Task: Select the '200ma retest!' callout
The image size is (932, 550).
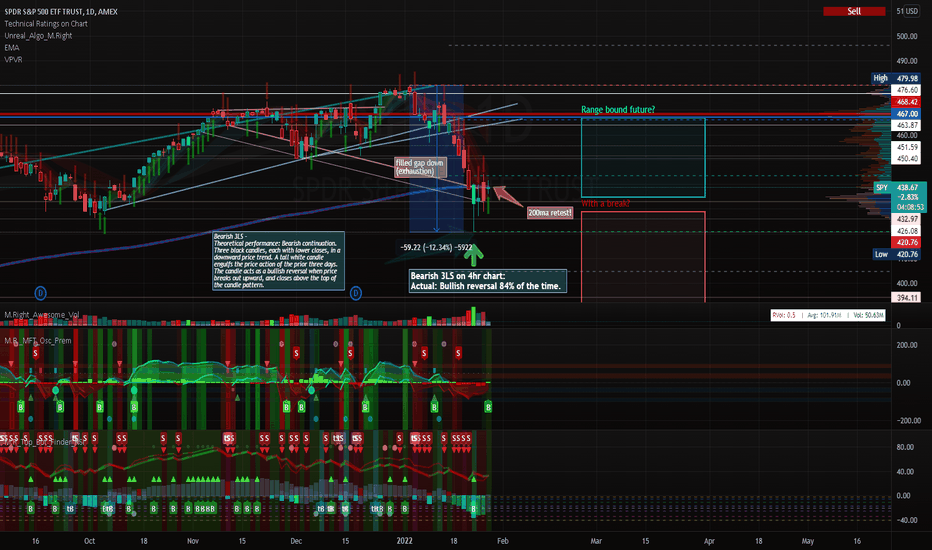Action: pos(550,212)
